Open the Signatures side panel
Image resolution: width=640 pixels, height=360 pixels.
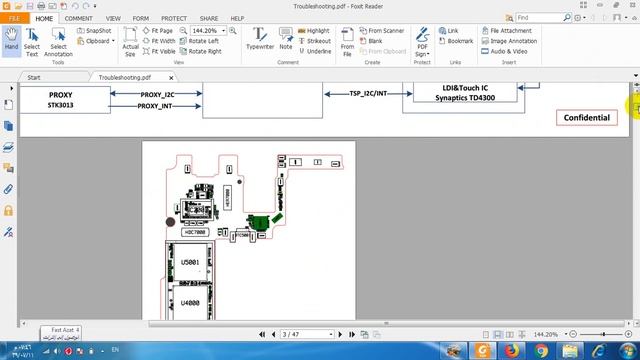pos(8,231)
